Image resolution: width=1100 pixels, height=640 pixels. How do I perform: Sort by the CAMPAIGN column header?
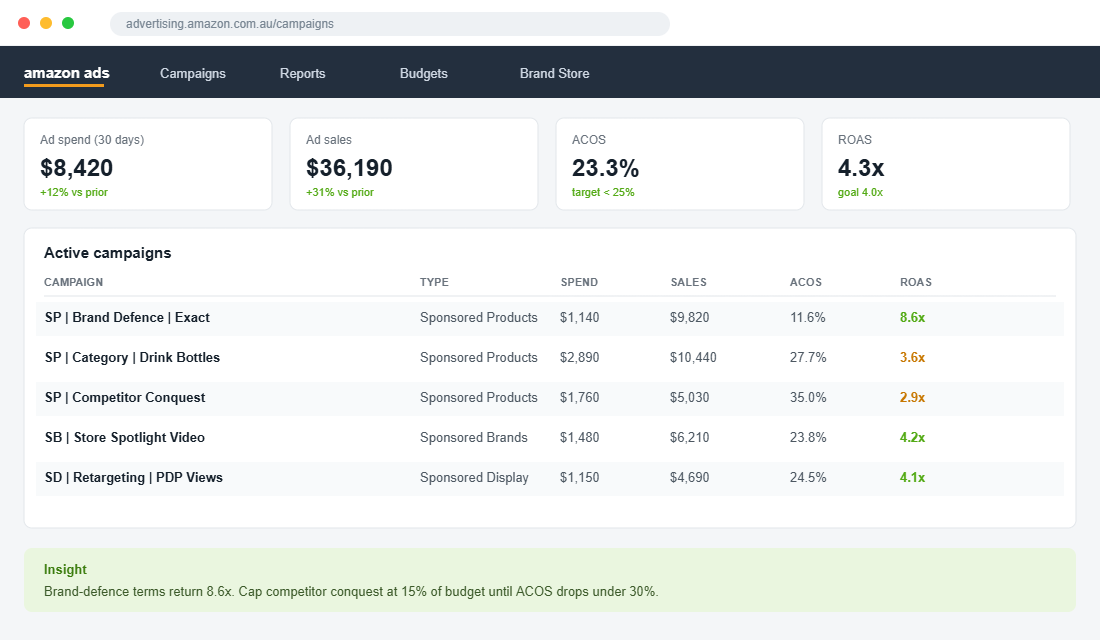pyautogui.click(x=74, y=282)
